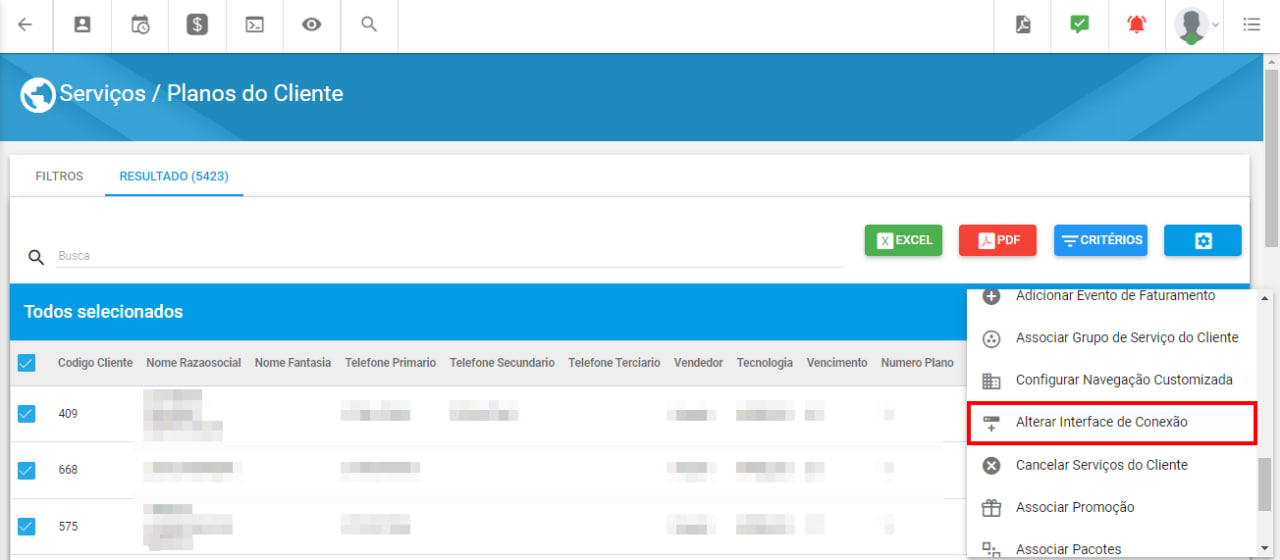The width and height of the screenshot is (1280, 560).
Task: Sort by Nome Razaosocial column
Action: pos(193,363)
